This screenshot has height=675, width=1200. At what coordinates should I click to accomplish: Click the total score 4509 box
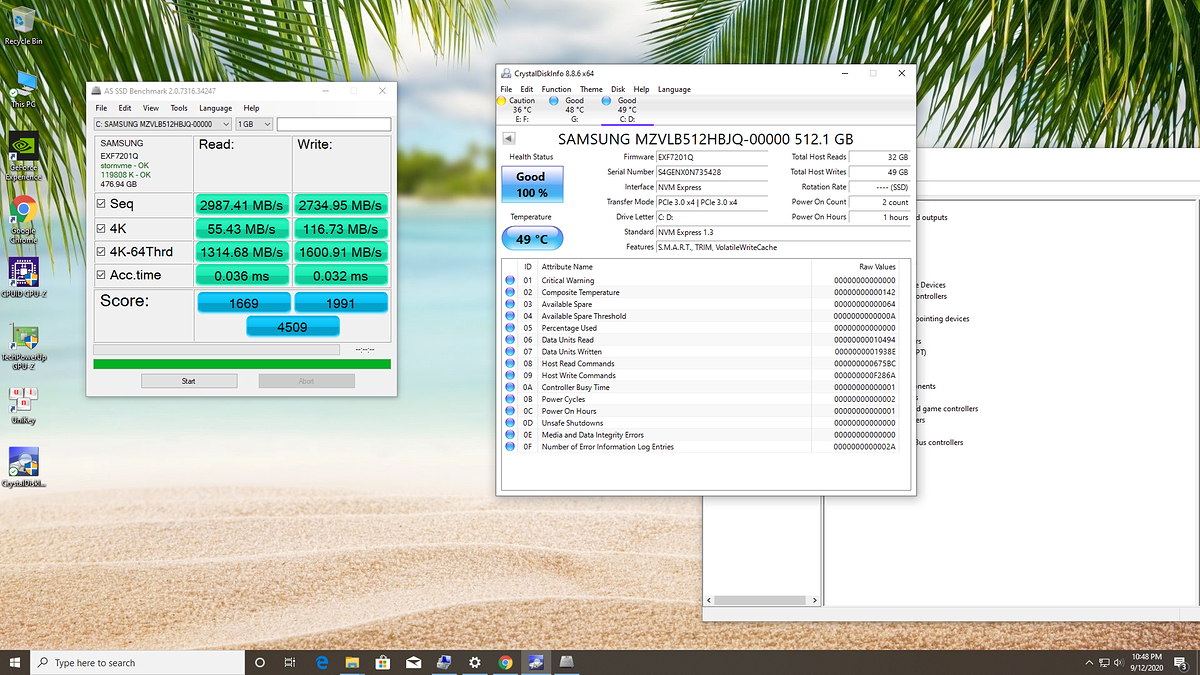click(293, 326)
